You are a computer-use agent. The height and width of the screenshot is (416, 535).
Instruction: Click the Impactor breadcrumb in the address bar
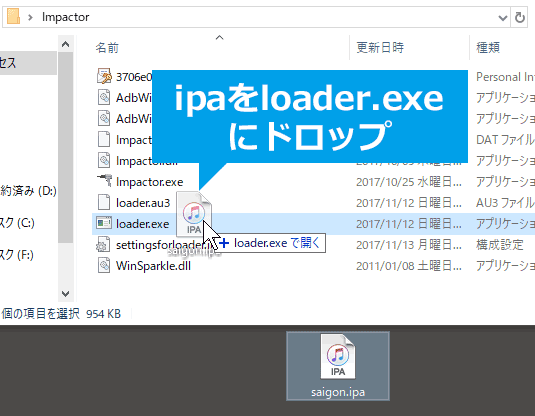[x=66, y=17]
